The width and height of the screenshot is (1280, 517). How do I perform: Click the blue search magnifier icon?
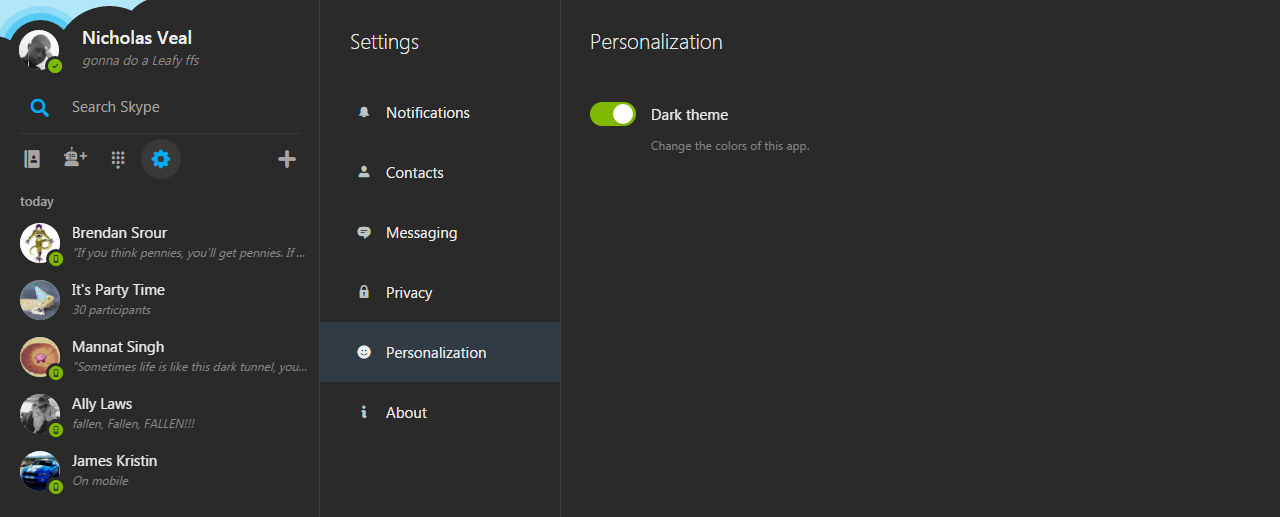pos(40,108)
